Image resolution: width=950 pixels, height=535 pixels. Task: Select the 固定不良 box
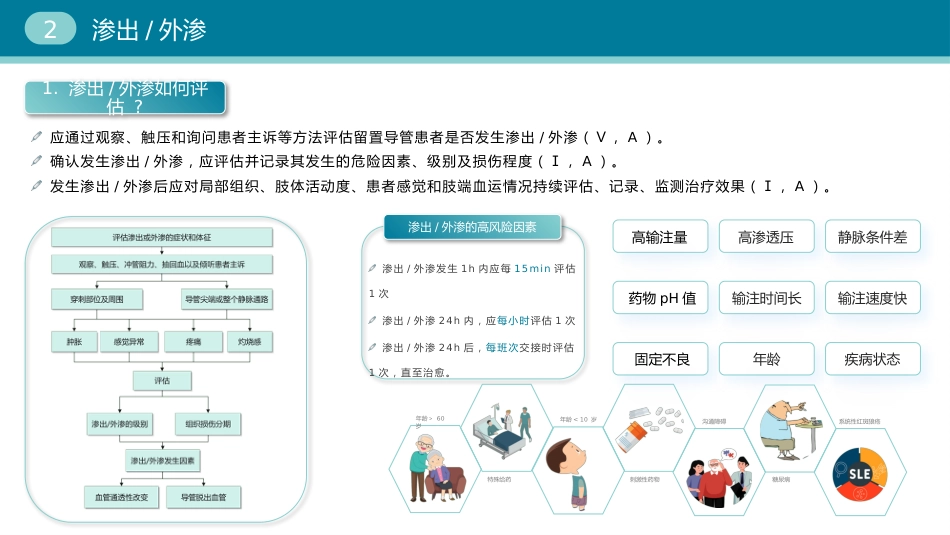[660, 359]
